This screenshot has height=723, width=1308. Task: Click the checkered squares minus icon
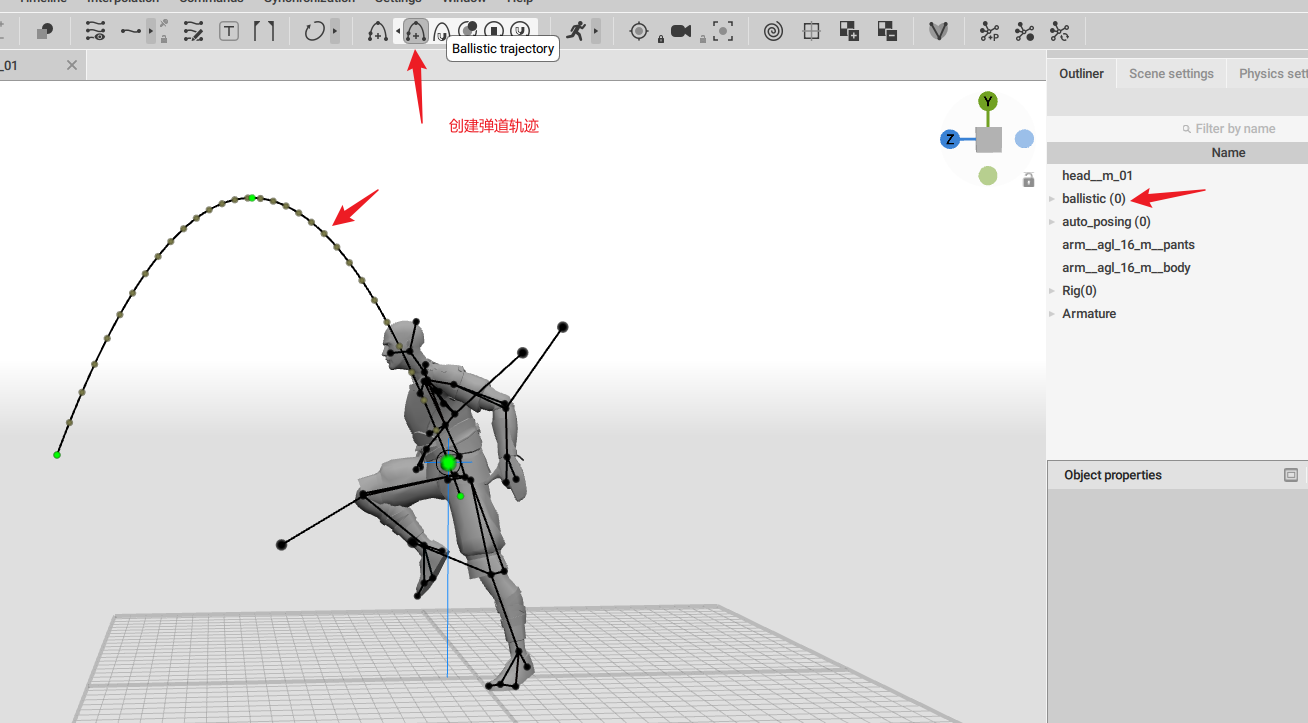[887, 32]
